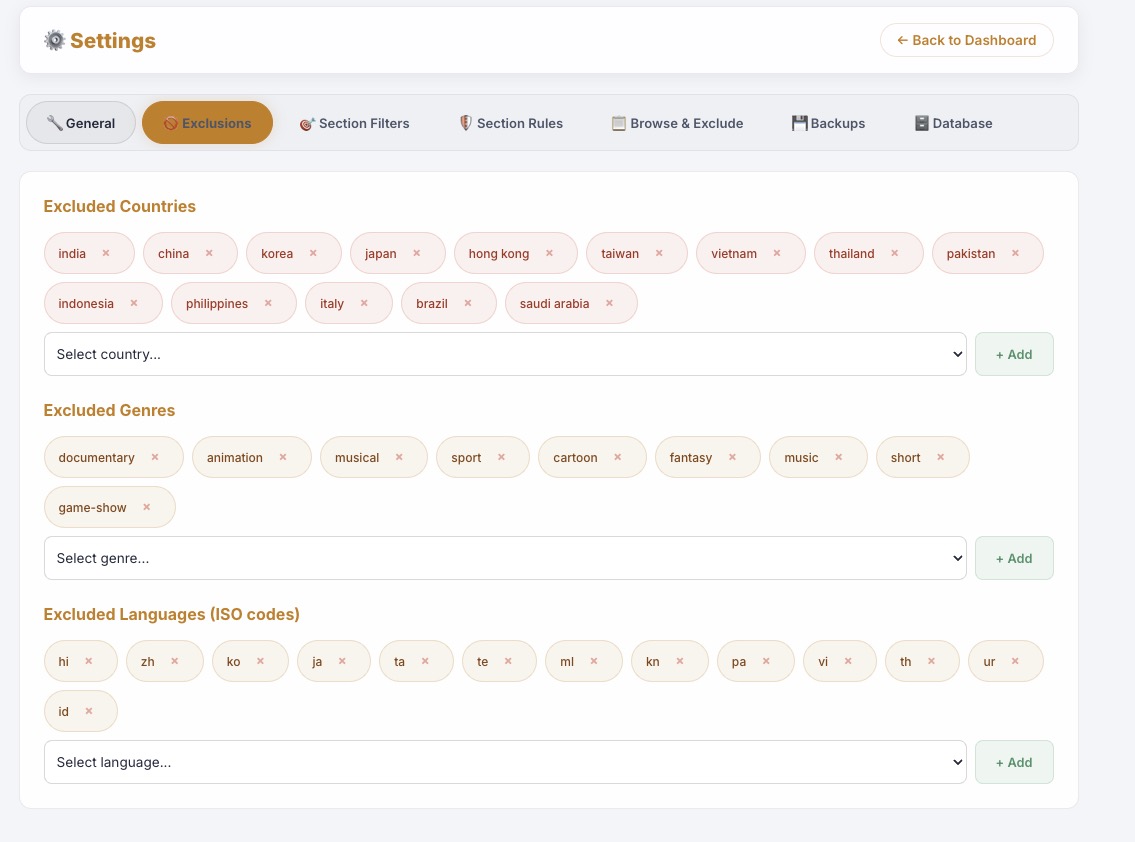The height and width of the screenshot is (842, 1135).
Task: Click the x on the italy tag
Action: pyautogui.click(x=364, y=303)
